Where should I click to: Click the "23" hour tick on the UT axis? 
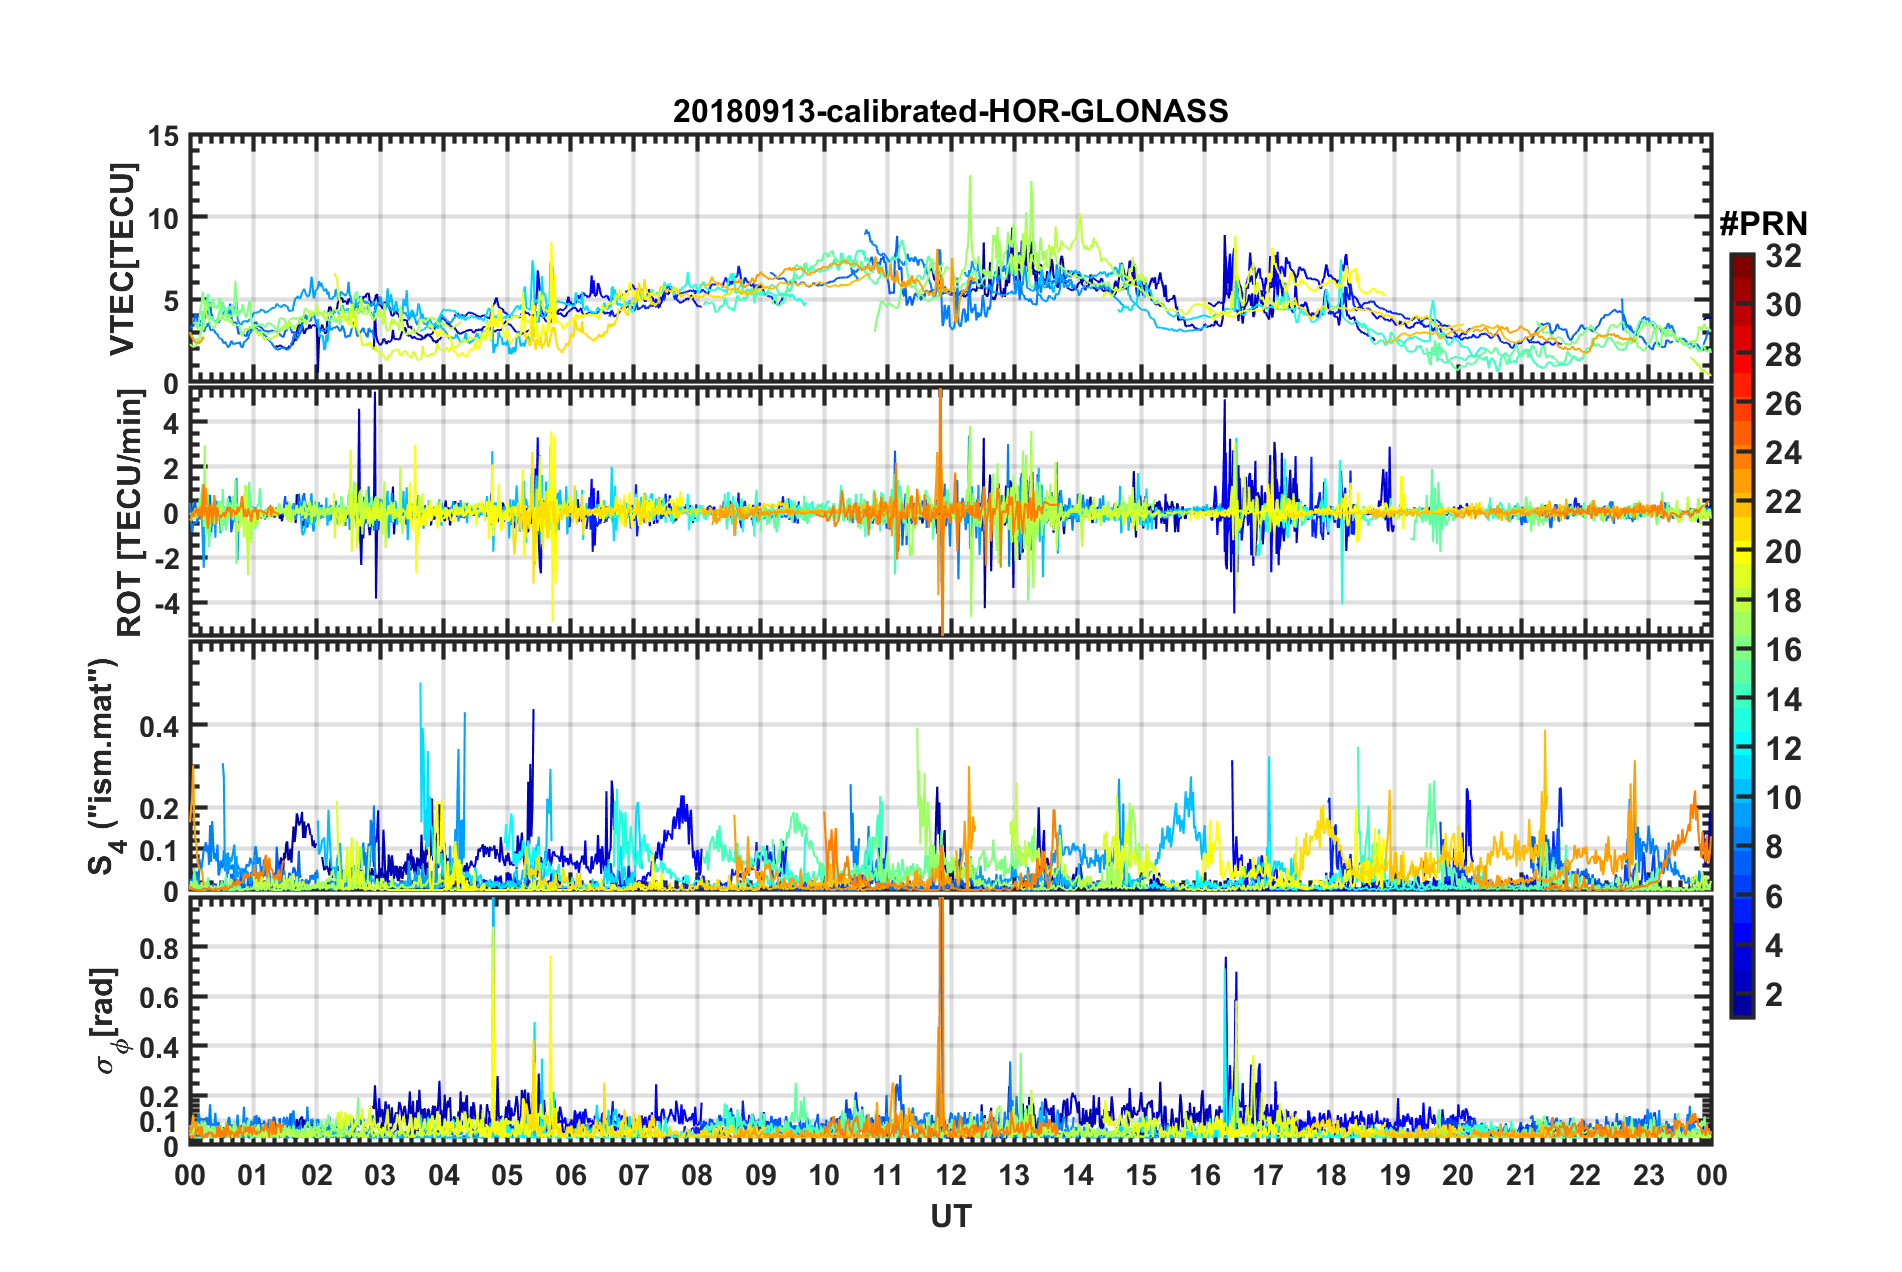tap(1649, 1175)
